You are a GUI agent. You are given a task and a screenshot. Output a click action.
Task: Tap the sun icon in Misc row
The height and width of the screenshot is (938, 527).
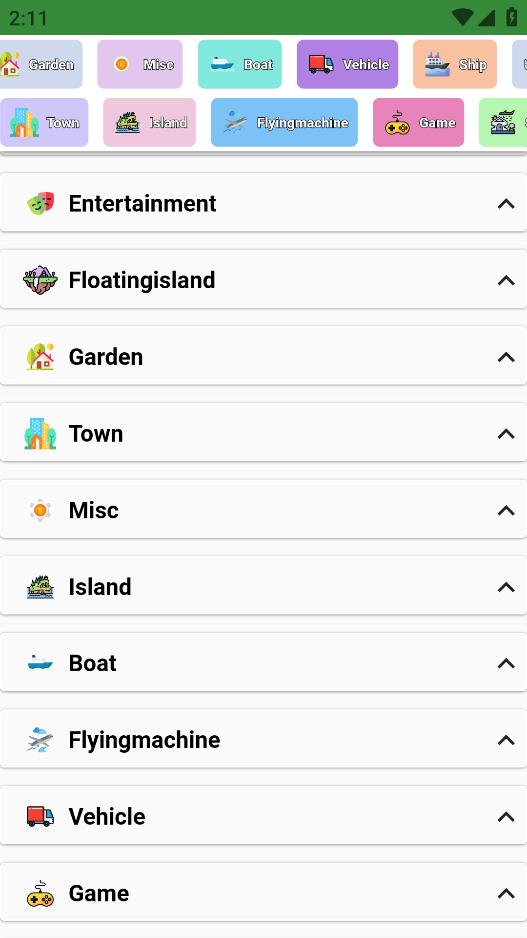[x=40, y=510]
